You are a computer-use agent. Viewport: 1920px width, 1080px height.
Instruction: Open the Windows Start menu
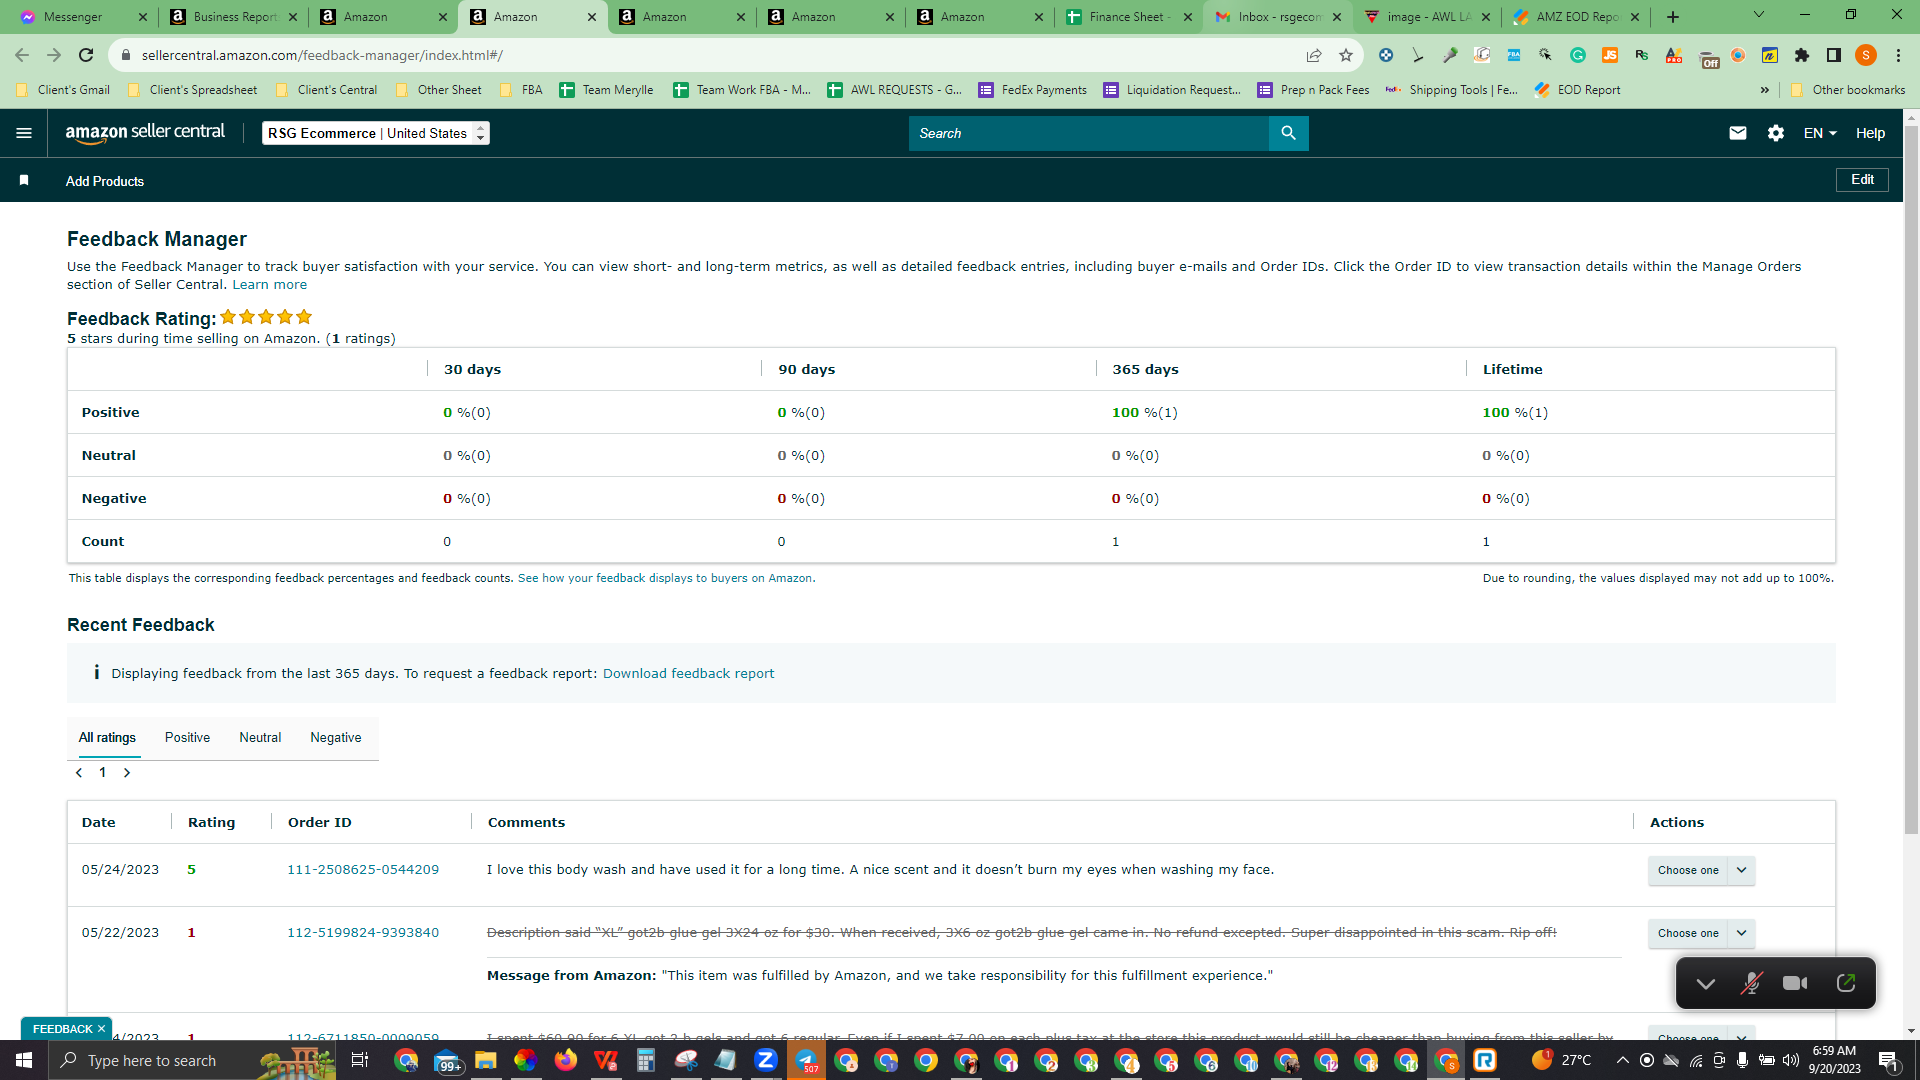(24, 1060)
